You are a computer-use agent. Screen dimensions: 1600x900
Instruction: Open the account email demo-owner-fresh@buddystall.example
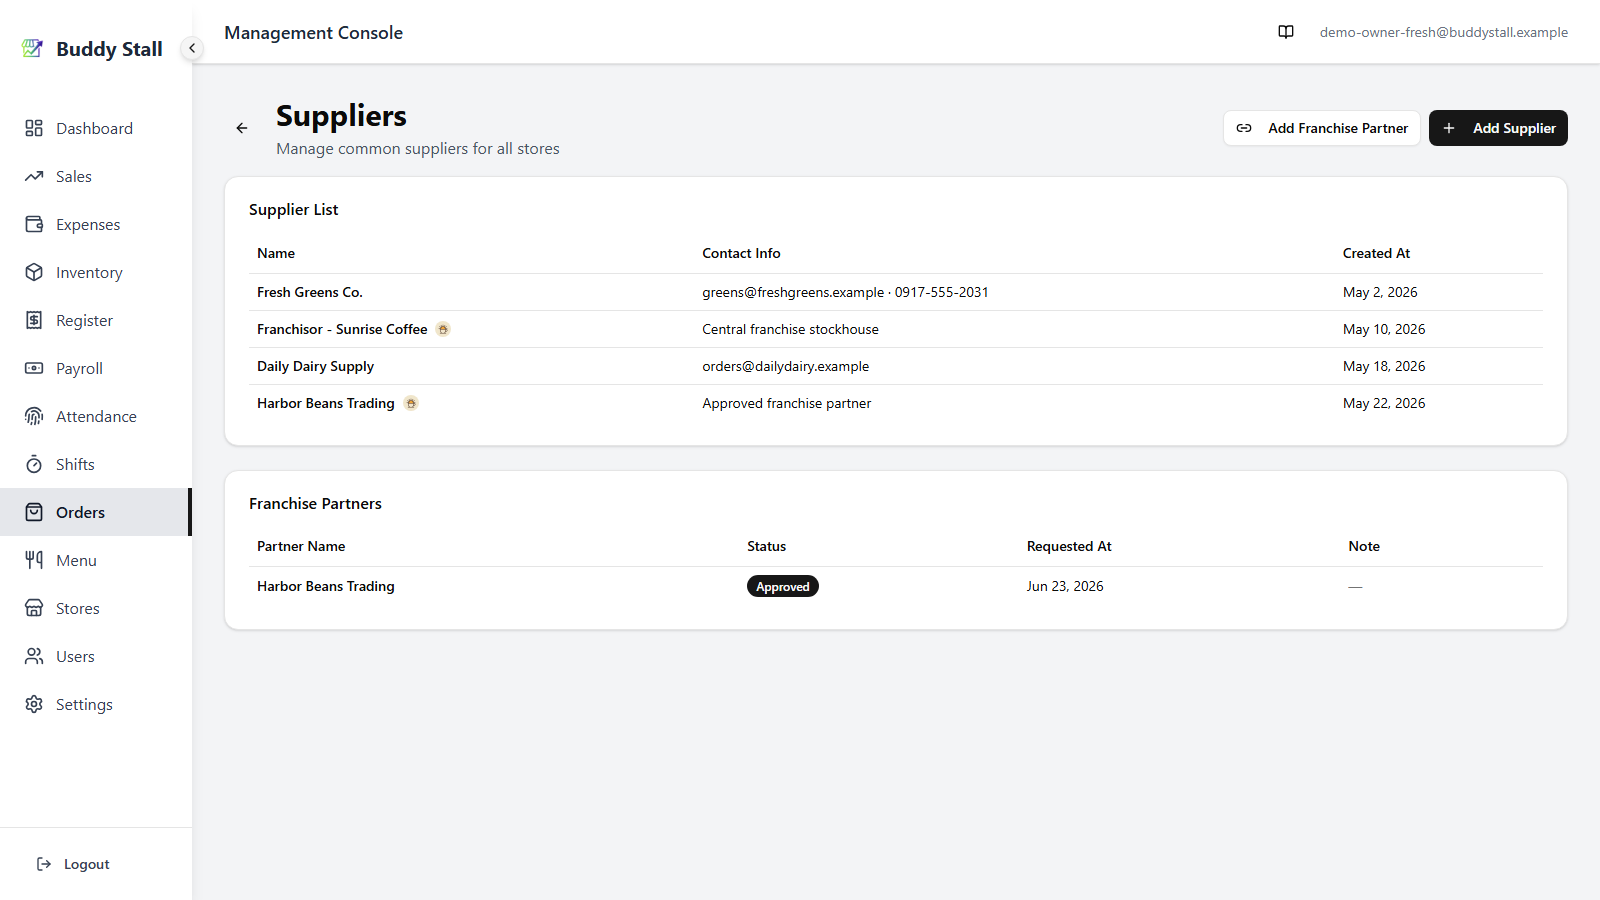click(1443, 32)
